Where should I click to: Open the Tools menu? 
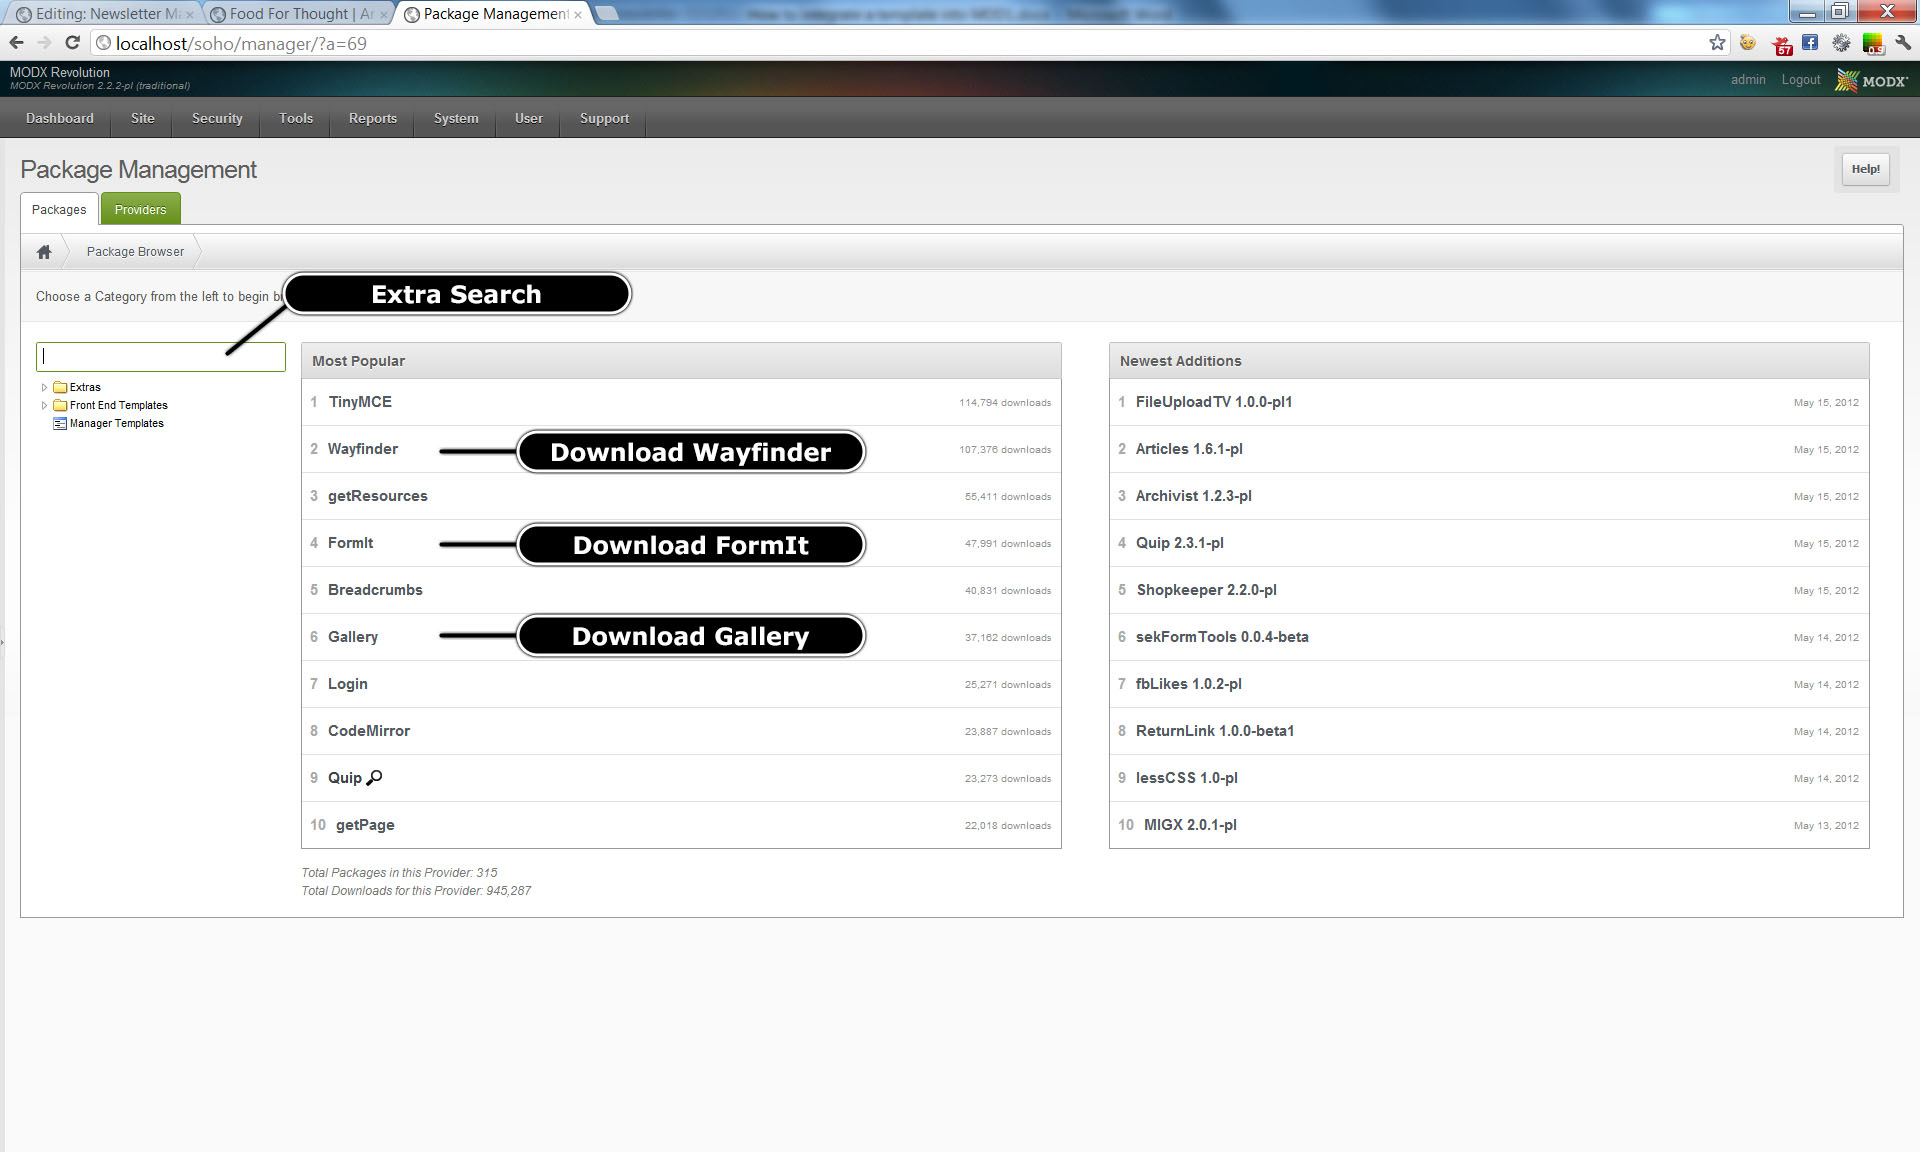coord(296,118)
